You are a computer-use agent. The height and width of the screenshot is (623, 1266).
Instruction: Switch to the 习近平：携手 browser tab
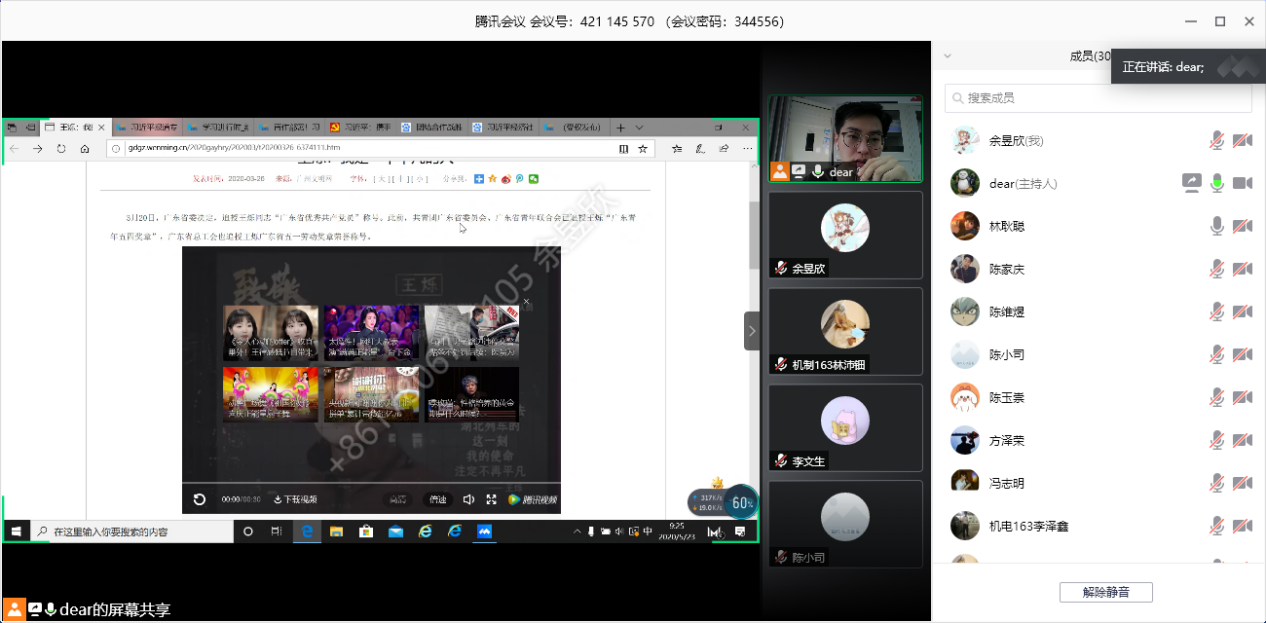tap(362, 128)
